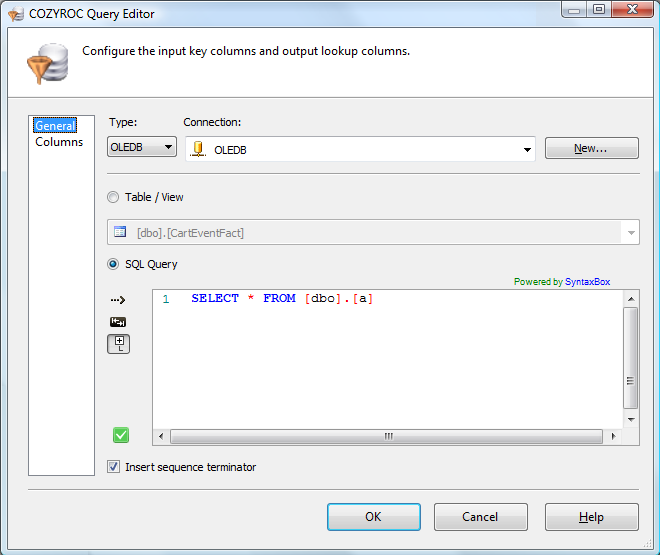Click the Cancel button
The height and width of the screenshot is (555, 660).
481,517
